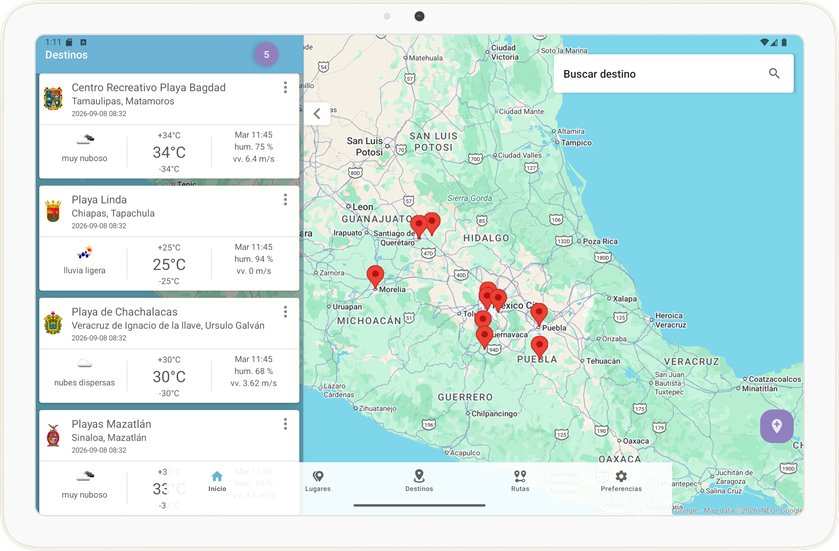Click the 25°C temperature reading
The height and width of the screenshot is (551, 839).
pyautogui.click(x=169, y=264)
